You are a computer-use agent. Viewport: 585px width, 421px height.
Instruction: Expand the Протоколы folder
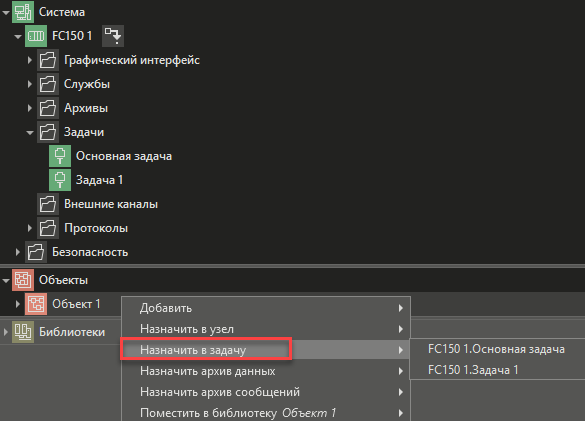(30, 228)
